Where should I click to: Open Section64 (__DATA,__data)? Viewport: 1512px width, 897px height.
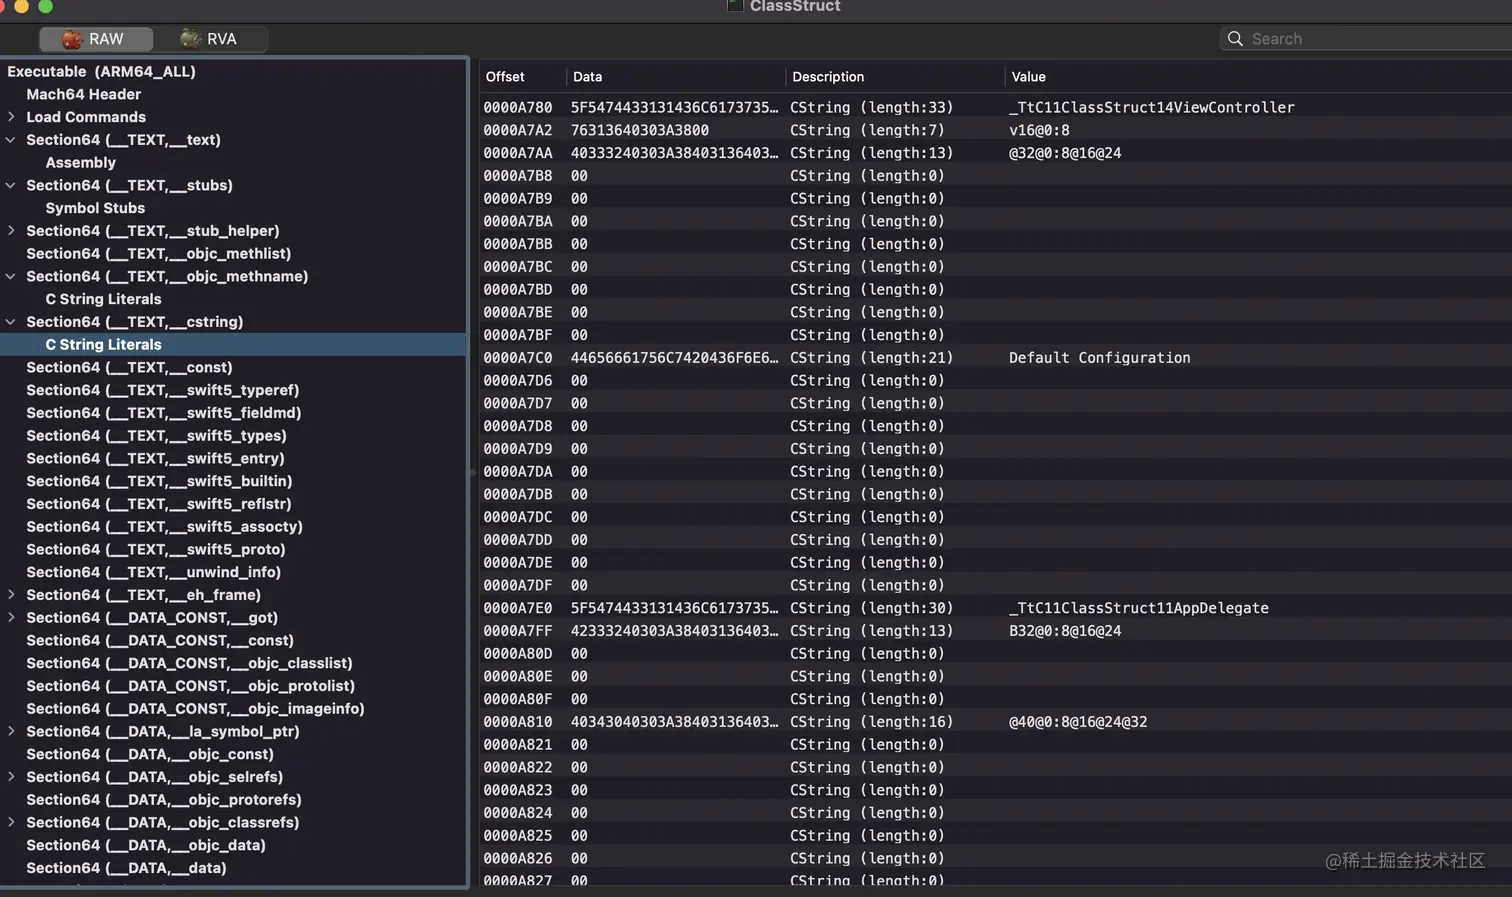pyautogui.click(x=126, y=868)
